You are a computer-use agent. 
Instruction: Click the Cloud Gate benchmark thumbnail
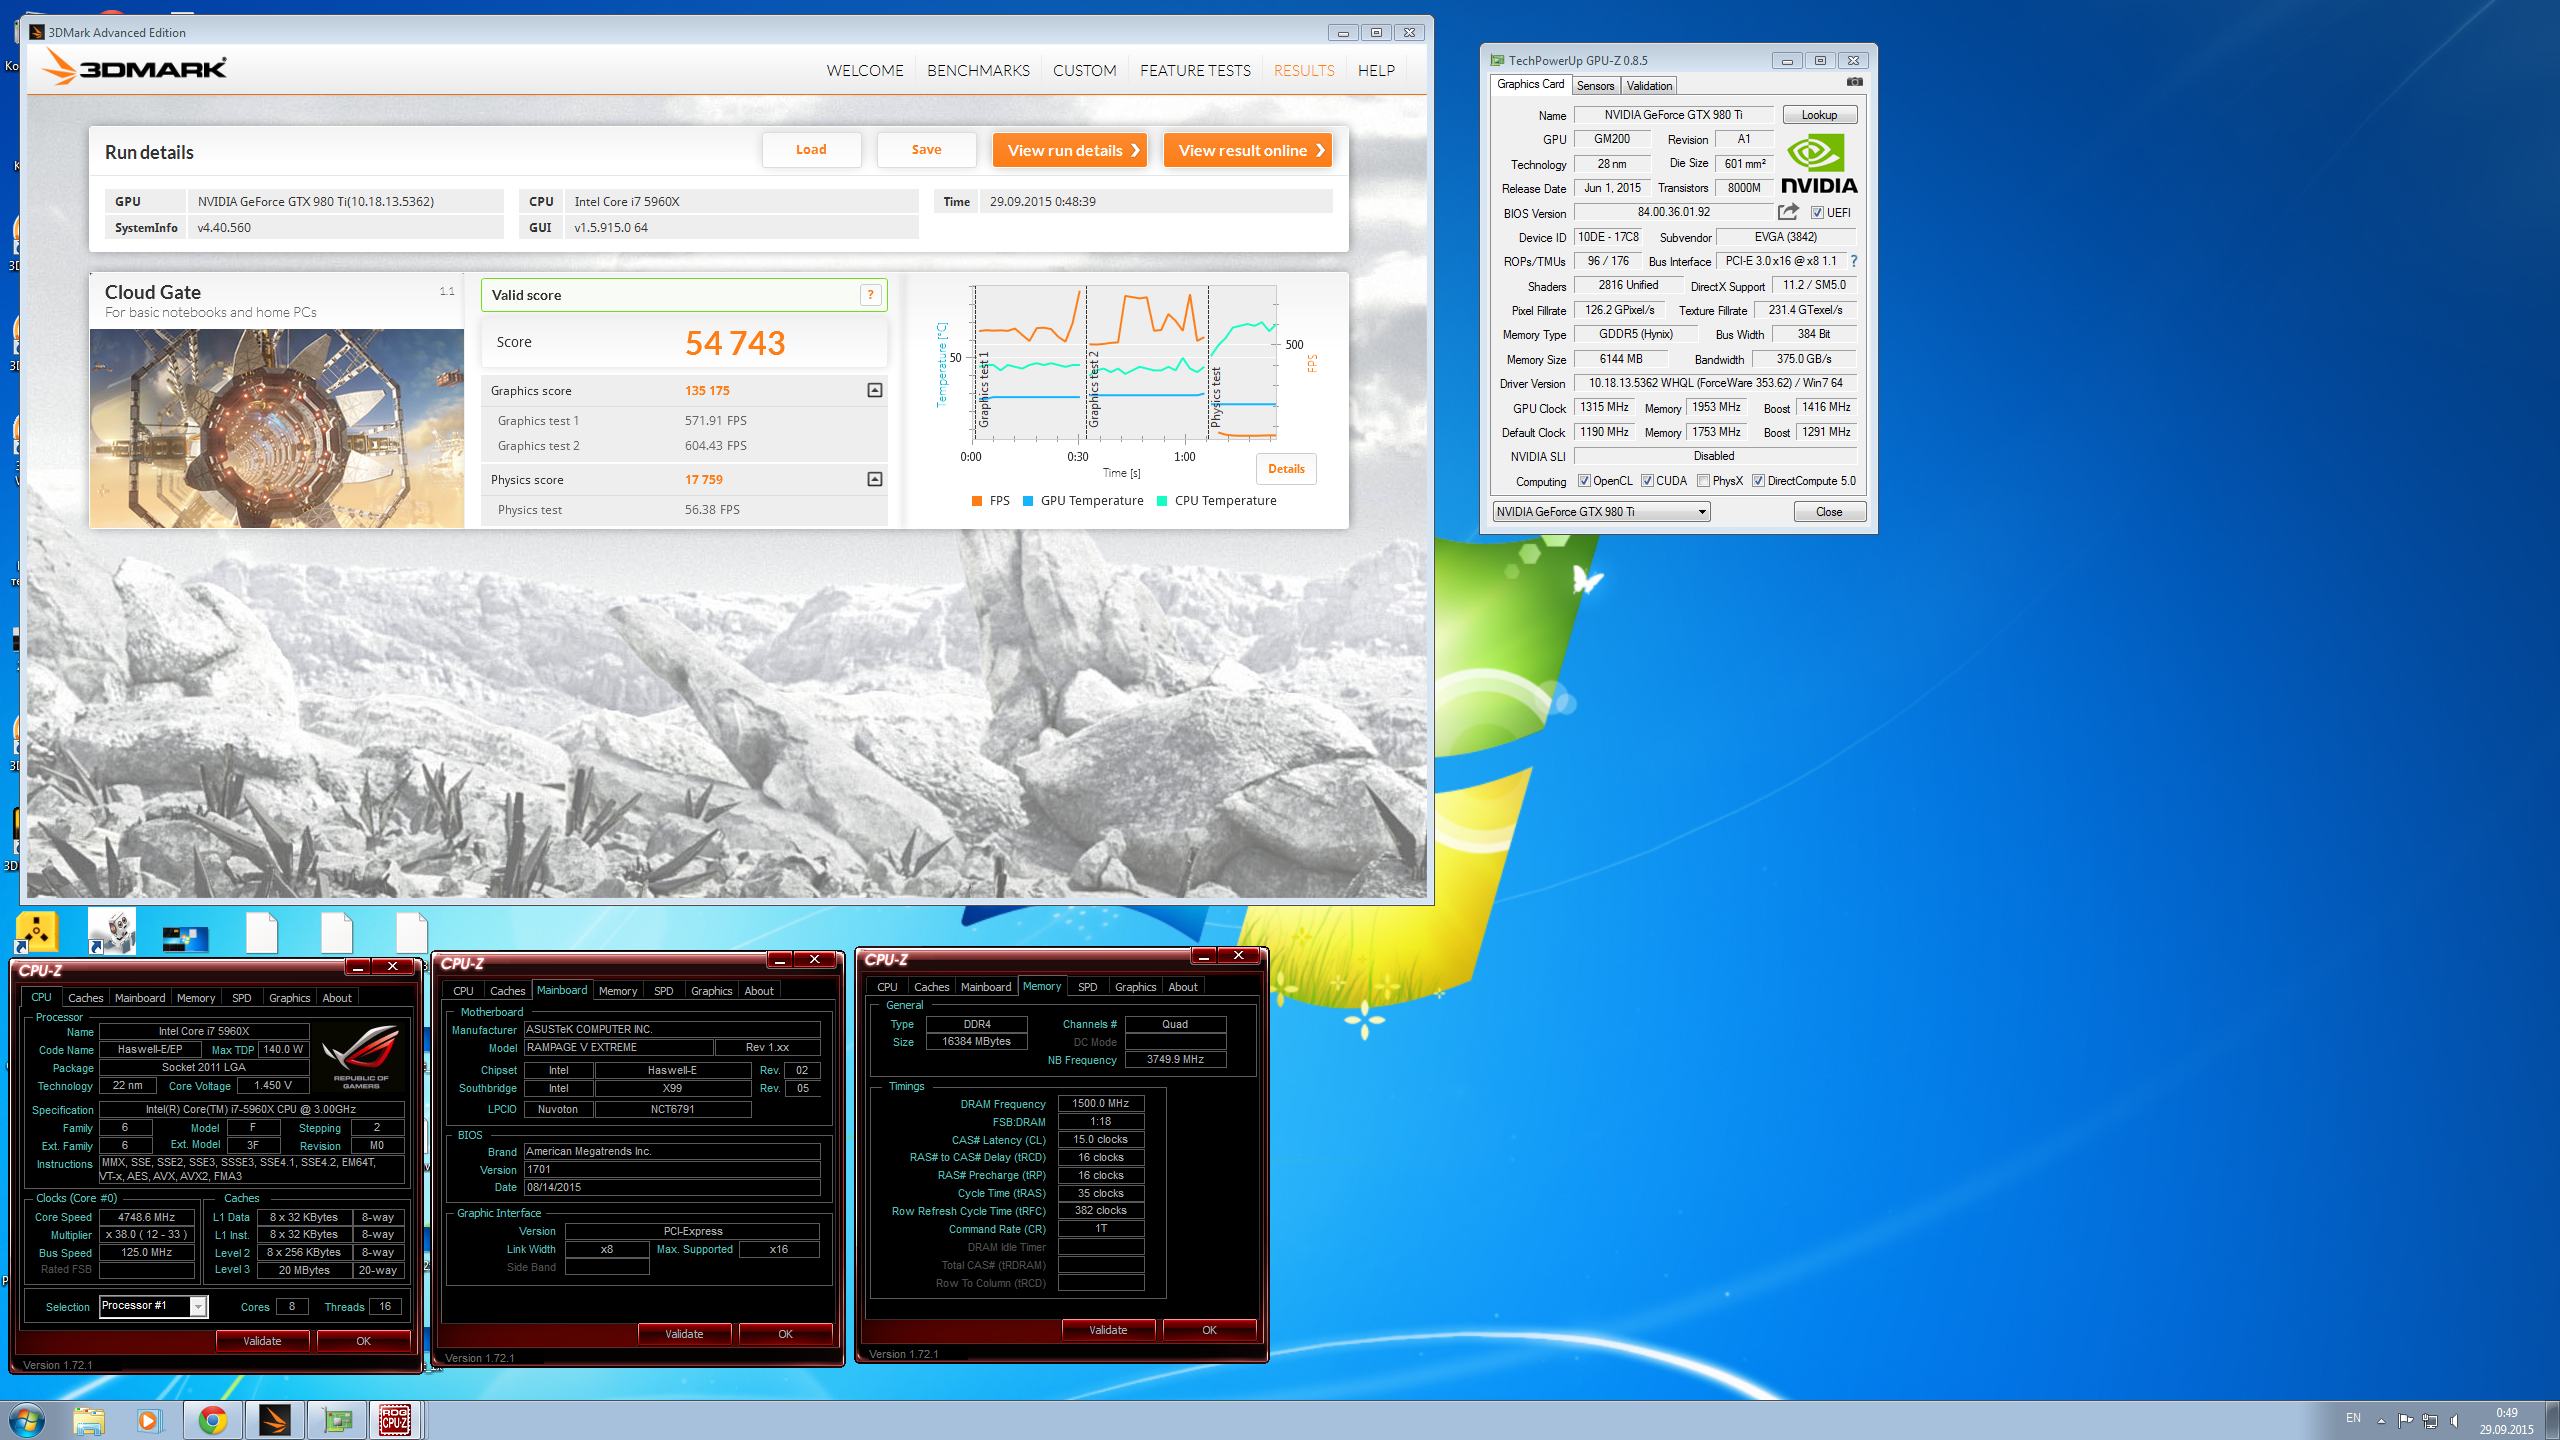coord(277,428)
